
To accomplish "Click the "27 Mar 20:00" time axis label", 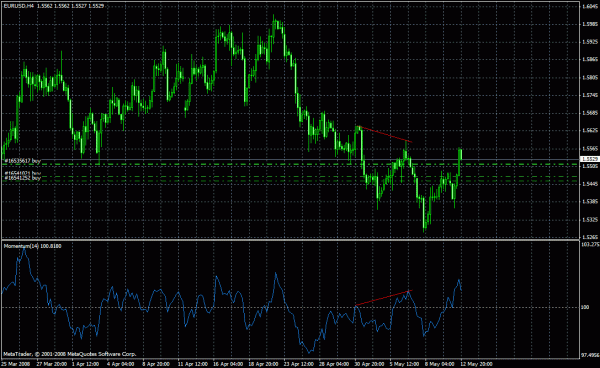I will pos(52,364).
